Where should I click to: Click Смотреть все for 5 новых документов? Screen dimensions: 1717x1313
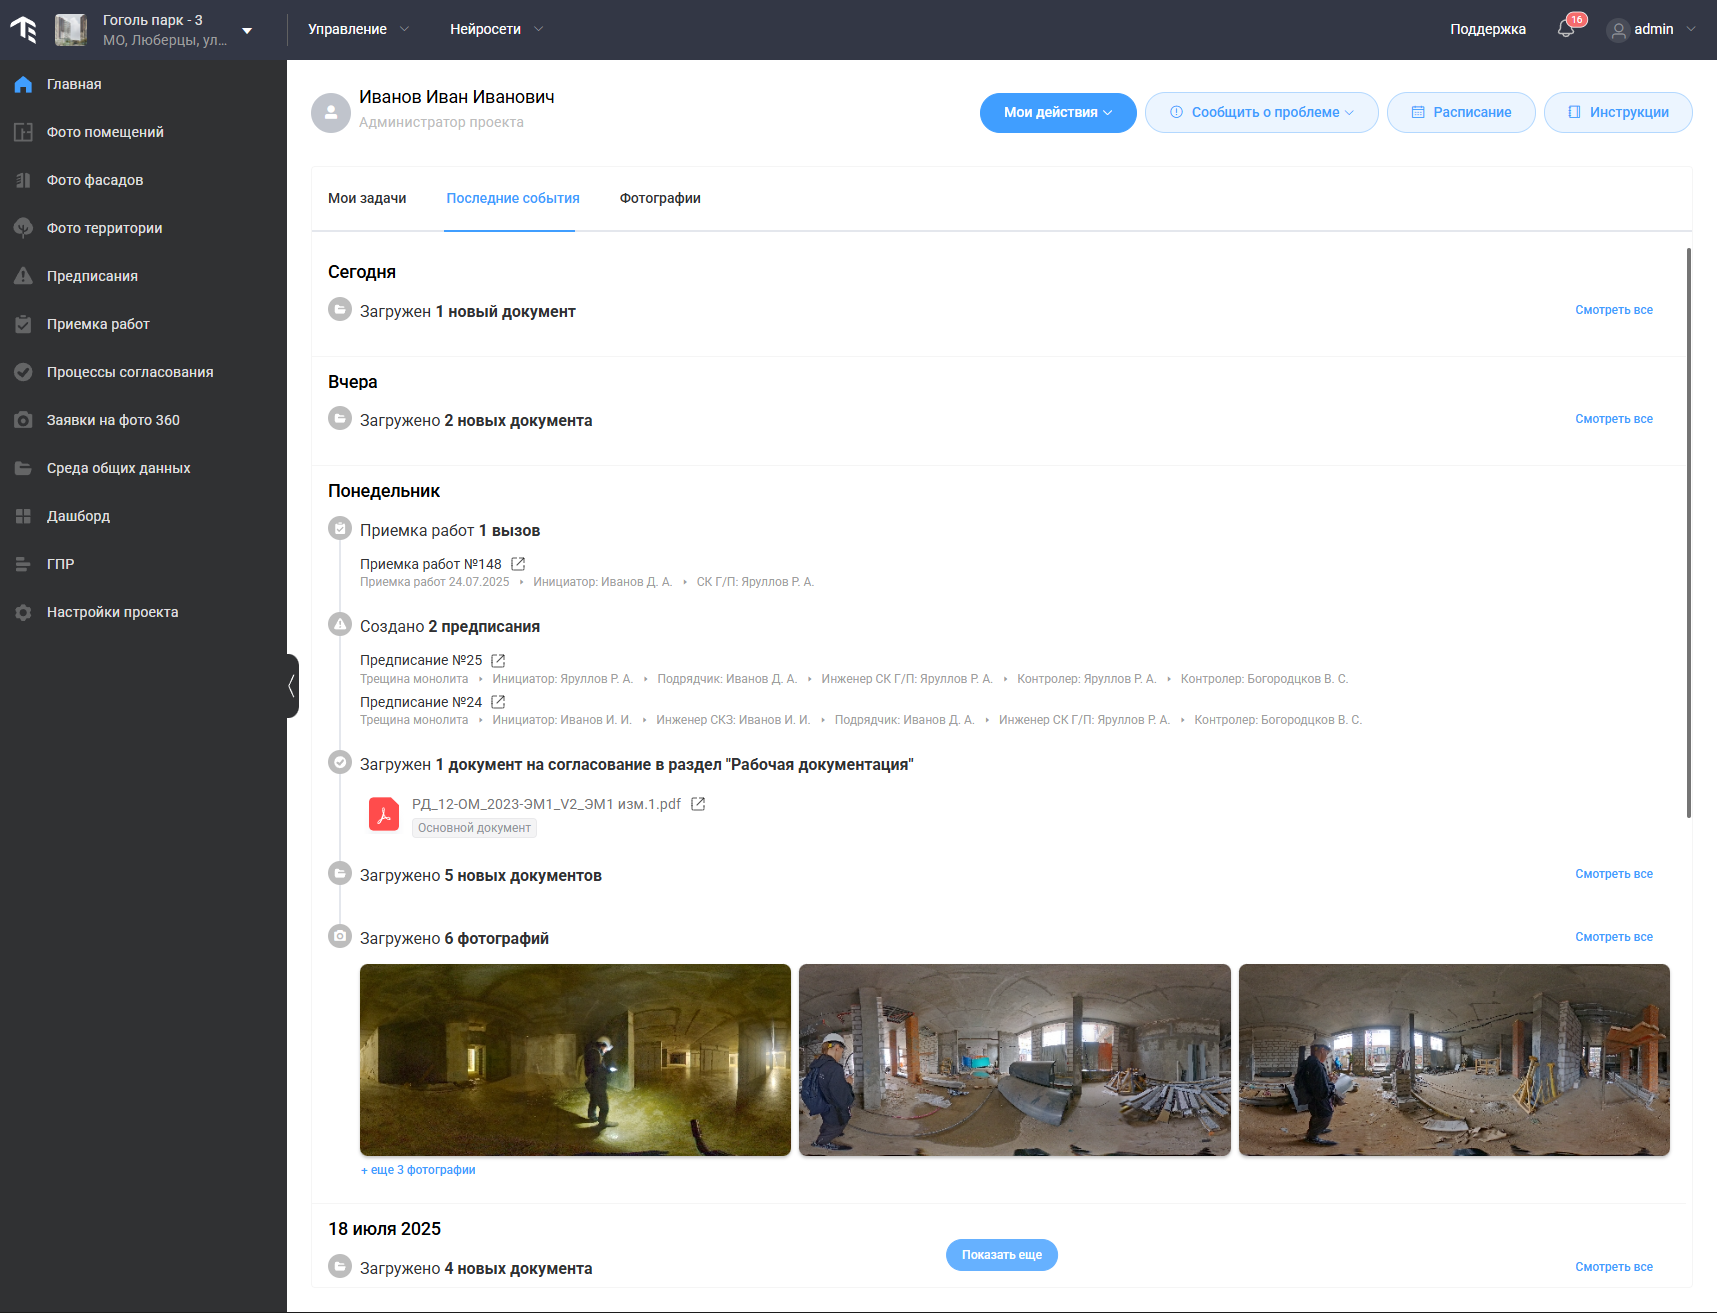pos(1614,874)
